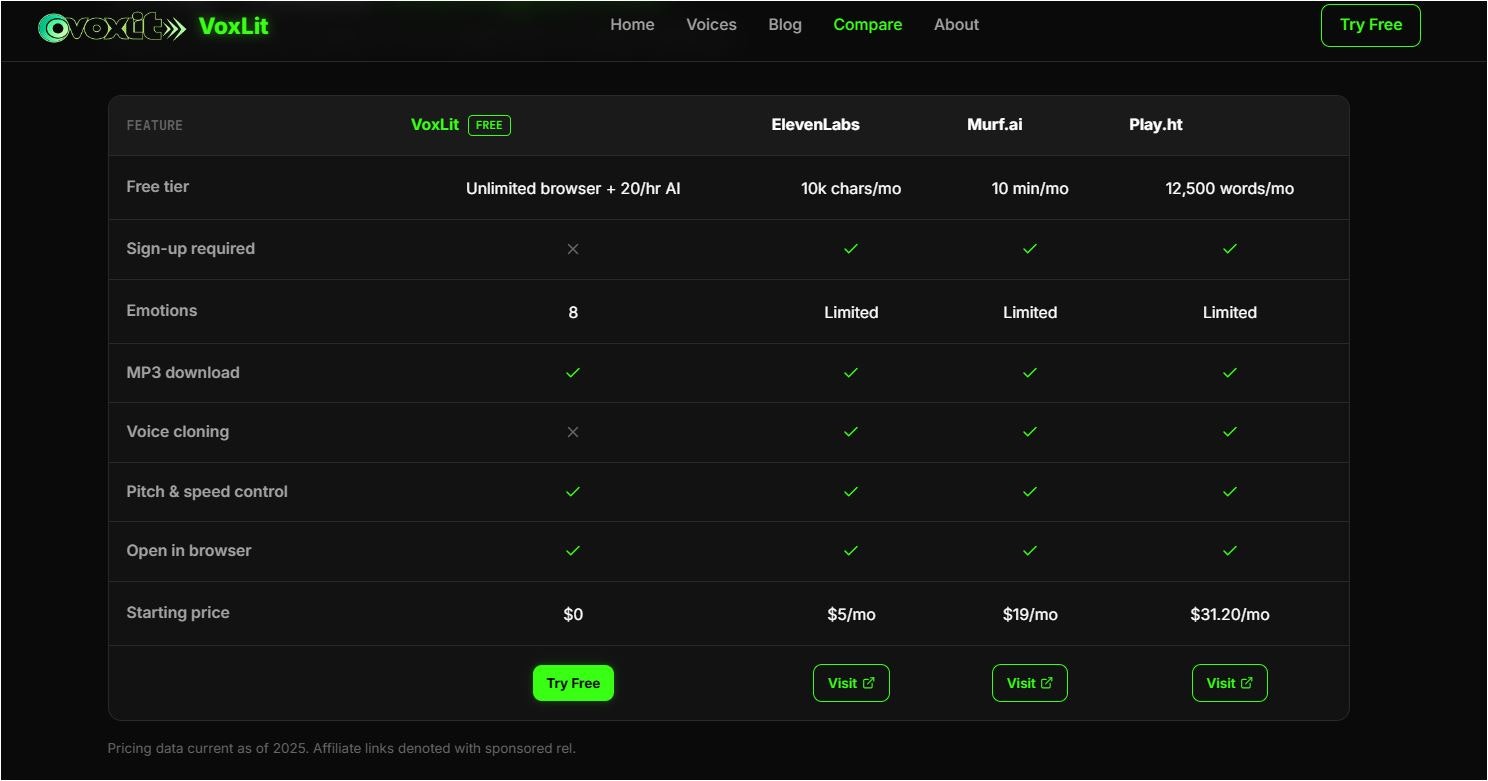Image resolution: width=1488 pixels, height=781 pixels.
Task: Click Murf.ai sign-up required checkmark
Action: coord(1030,249)
